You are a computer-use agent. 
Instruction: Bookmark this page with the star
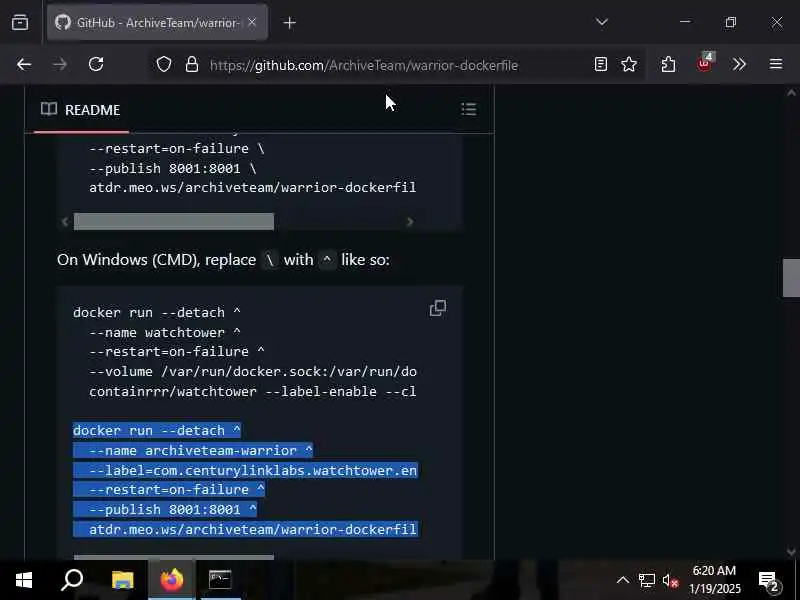[x=629, y=64]
